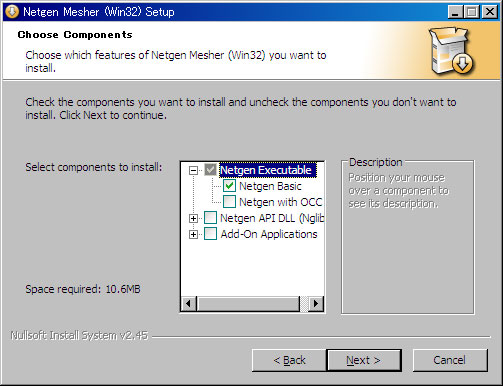503x386 pixels.
Task: Collapse the Netgen Executable tree node
Action: (193, 170)
